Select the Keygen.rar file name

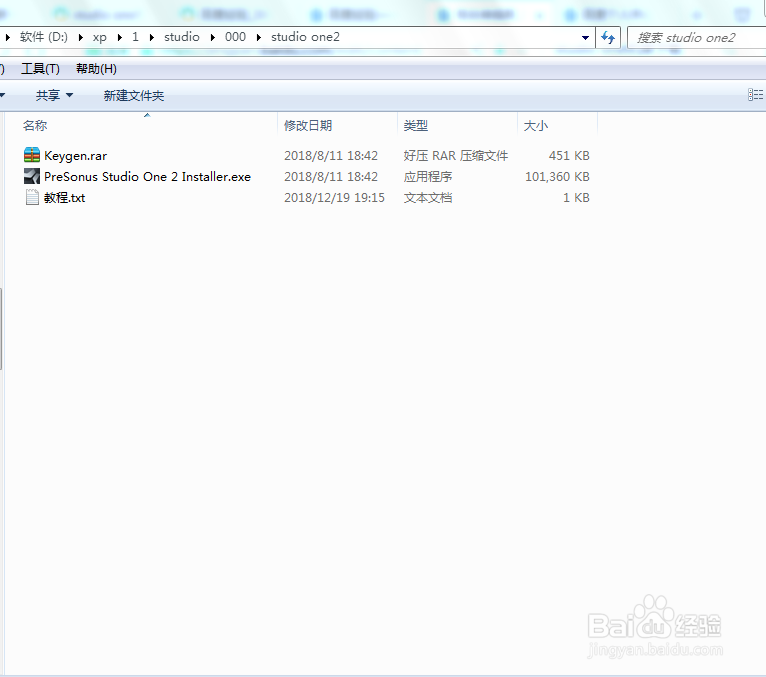75,156
